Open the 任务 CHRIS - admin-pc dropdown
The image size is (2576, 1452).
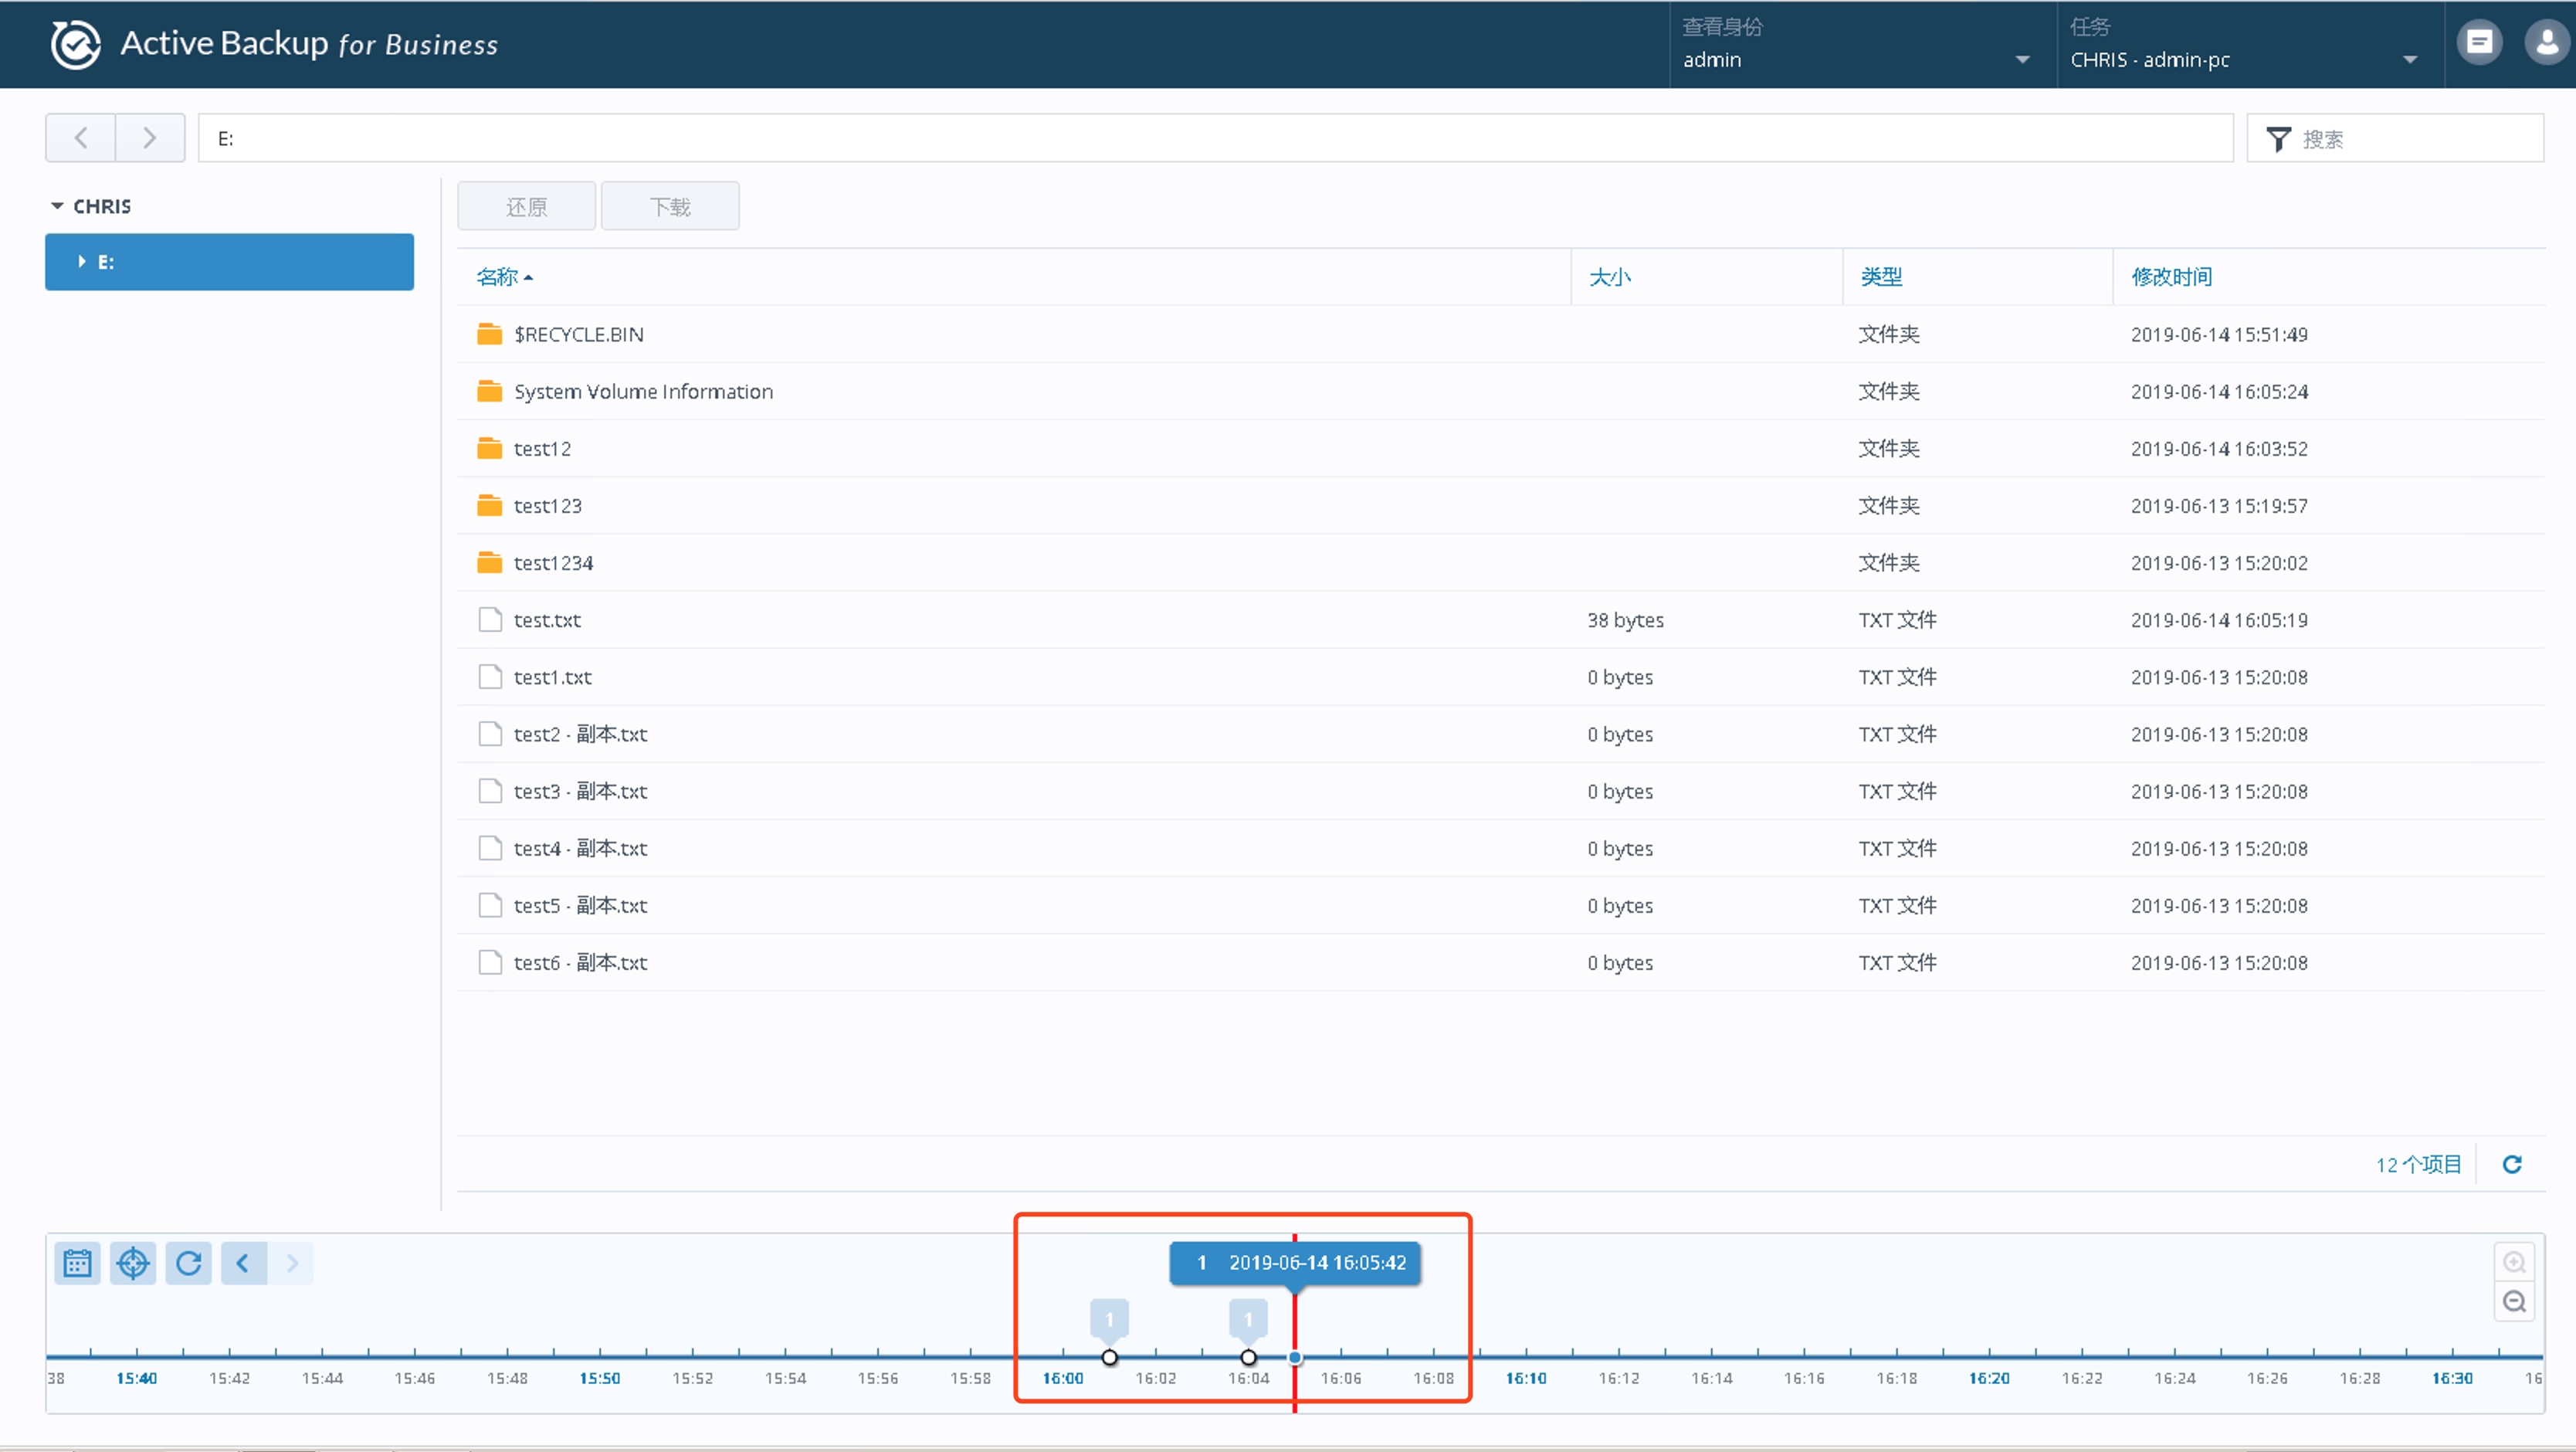tap(2250, 45)
